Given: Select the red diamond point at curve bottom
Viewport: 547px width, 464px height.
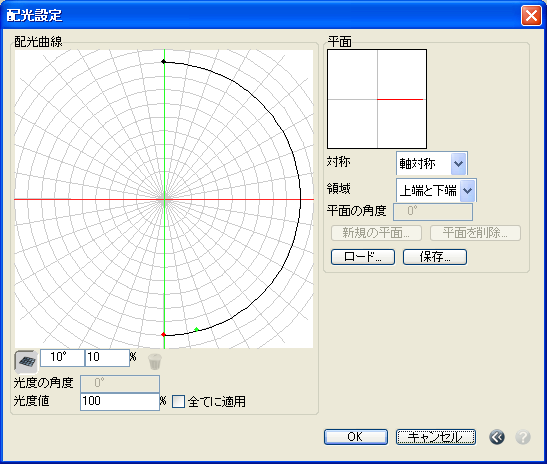Looking at the screenshot, I should coord(163,335).
